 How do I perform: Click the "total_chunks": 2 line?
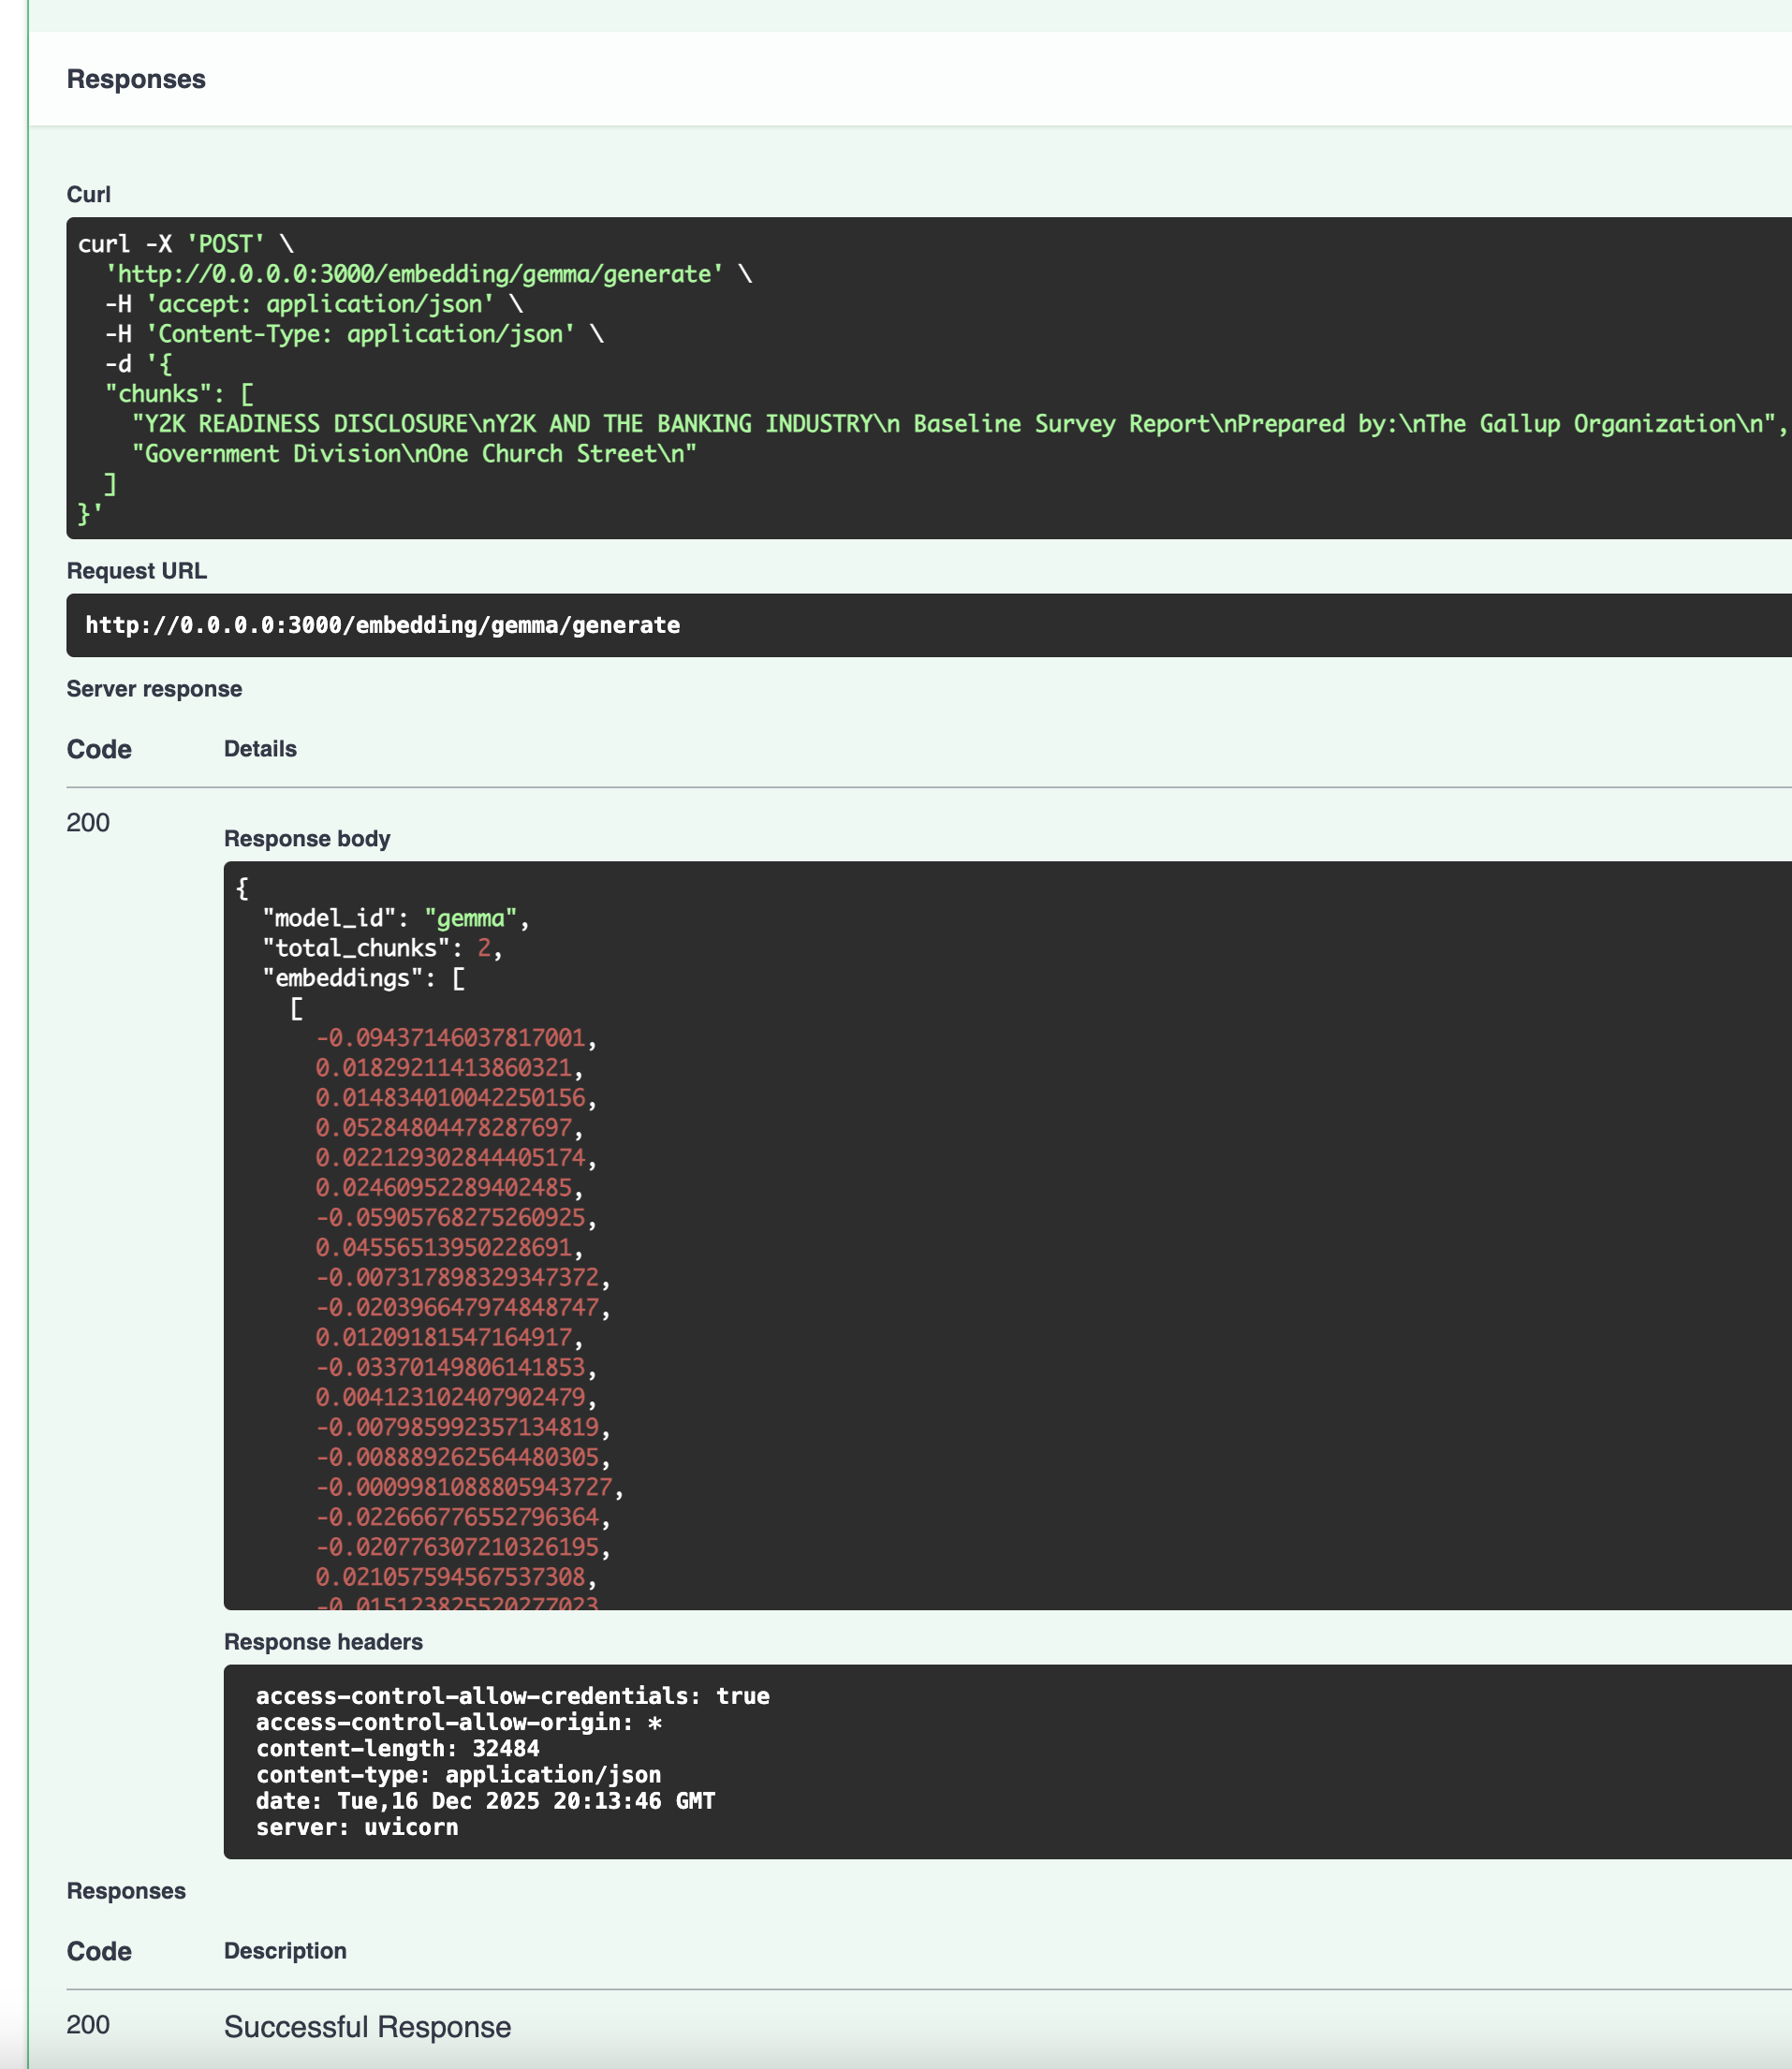click(382, 948)
